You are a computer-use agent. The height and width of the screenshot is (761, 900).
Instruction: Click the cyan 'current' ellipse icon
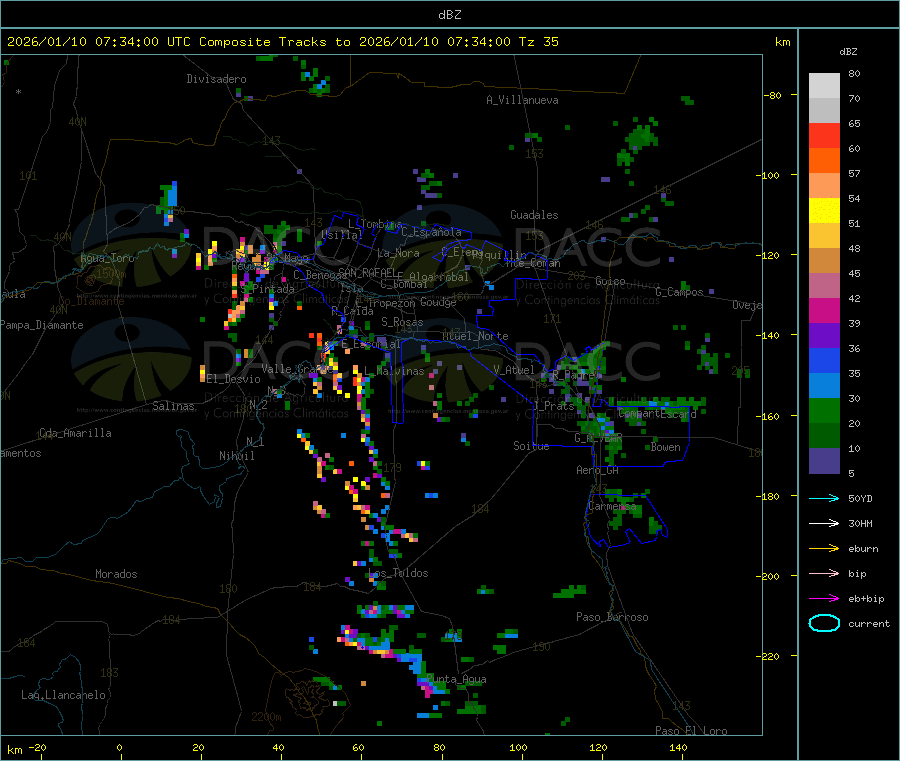click(824, 623)
